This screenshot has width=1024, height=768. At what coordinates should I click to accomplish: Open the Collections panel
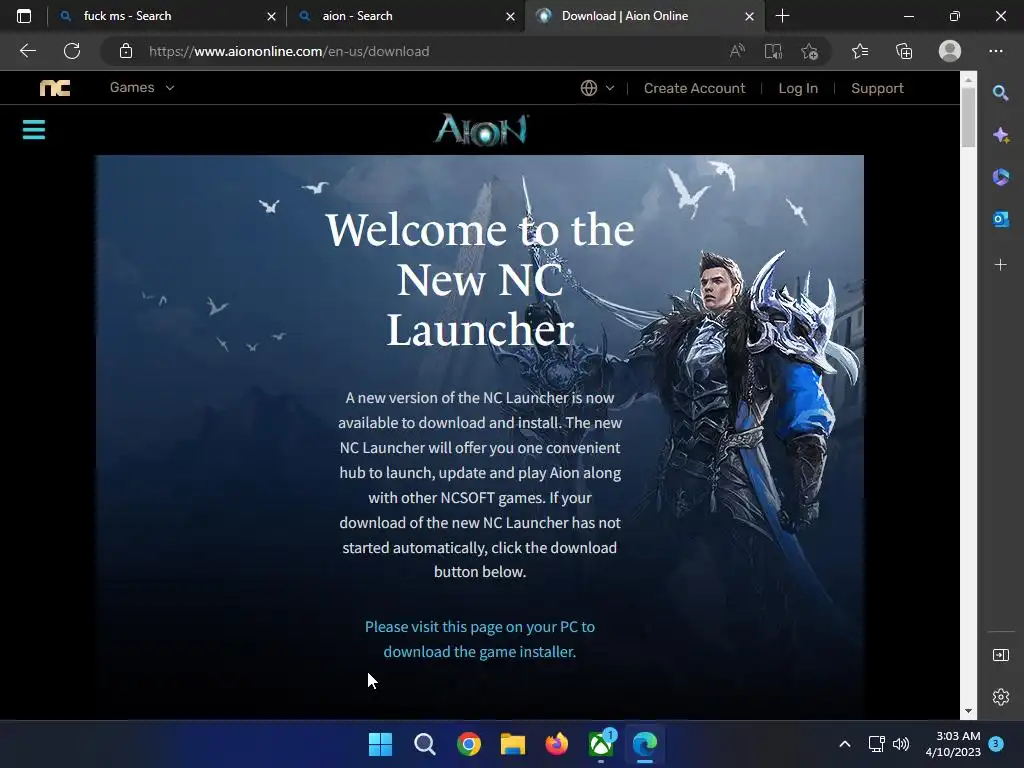pyautogui.click(x=904, y=51)
